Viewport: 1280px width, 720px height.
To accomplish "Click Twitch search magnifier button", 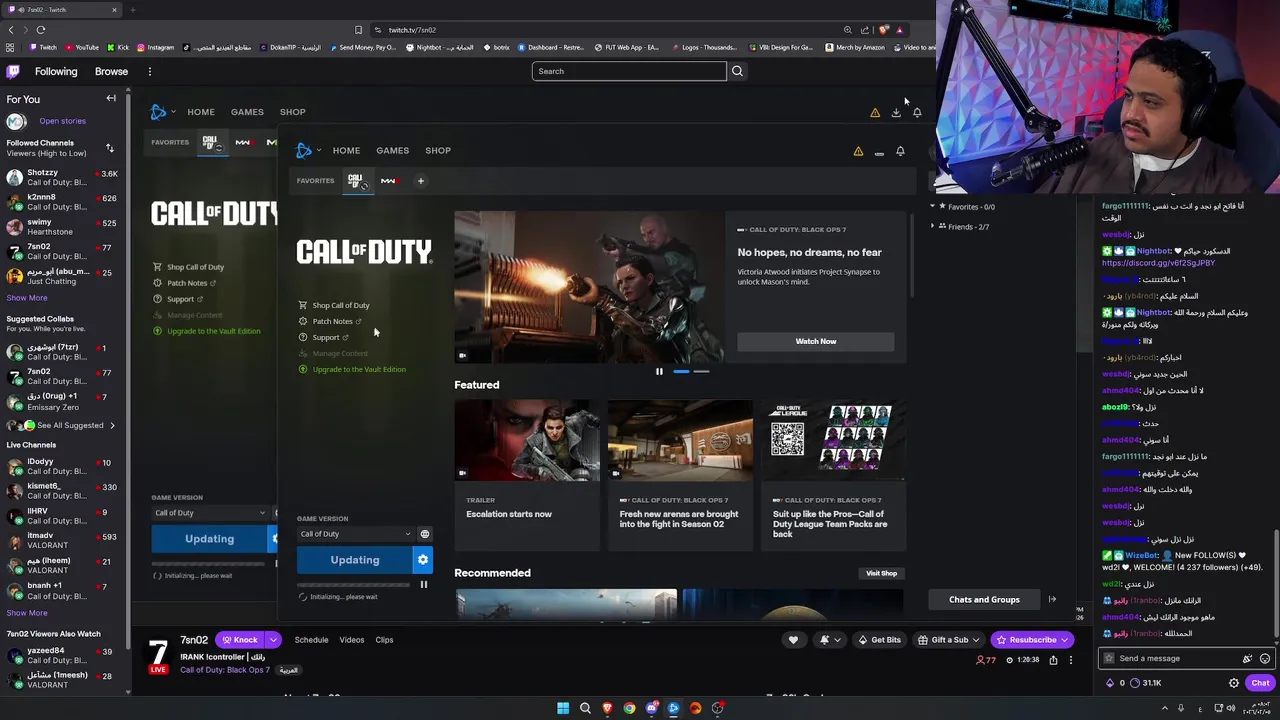I will 737,71.
